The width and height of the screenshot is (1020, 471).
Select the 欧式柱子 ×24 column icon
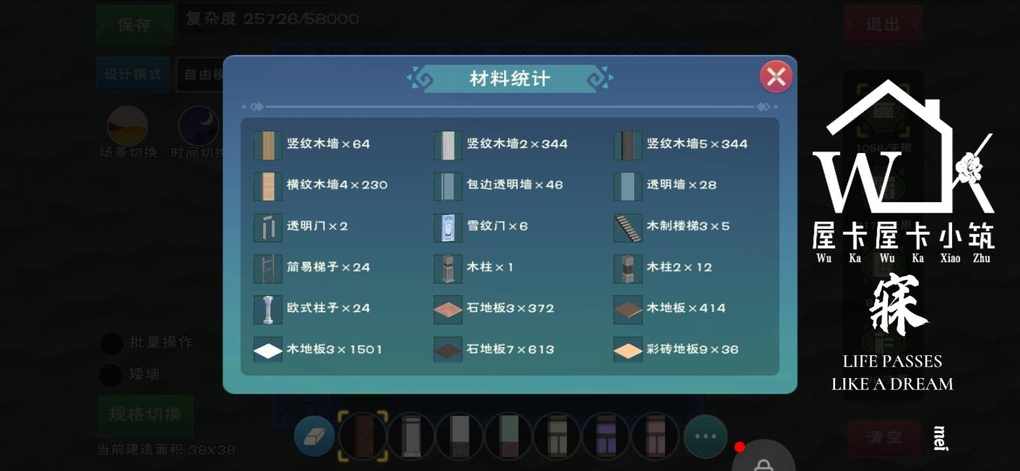click(267, 309)
